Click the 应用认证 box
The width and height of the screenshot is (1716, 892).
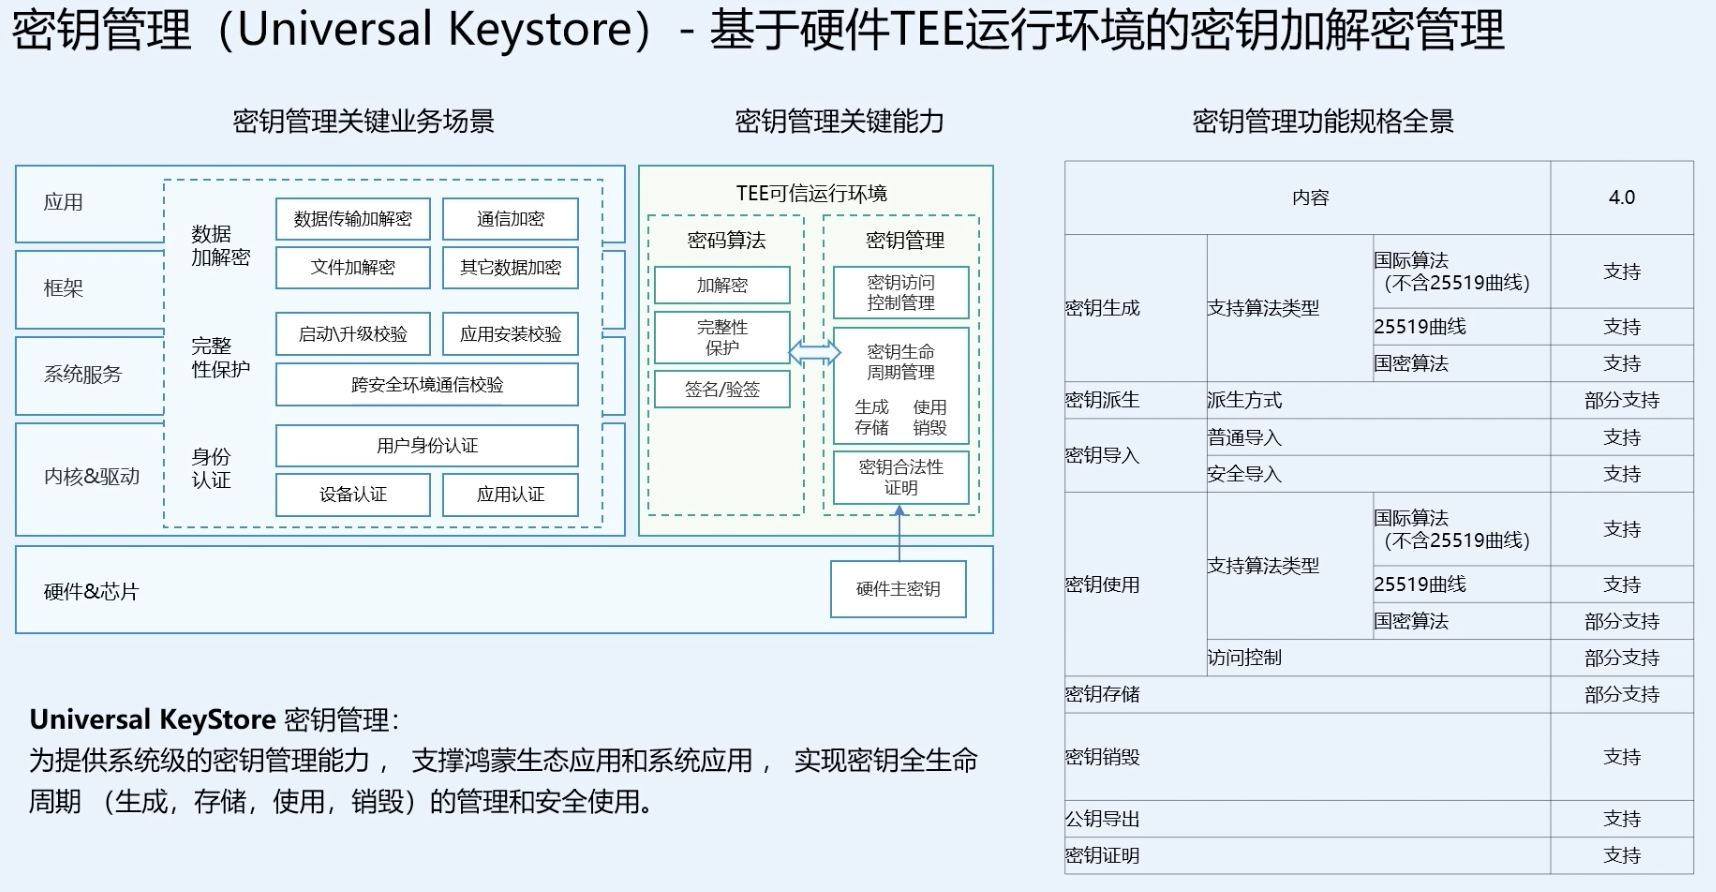coord(510,495)
